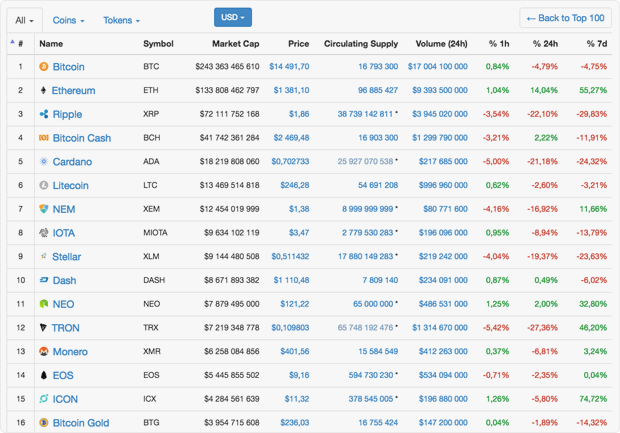Open the EOS name link
The image size is (620, 433).
coord(63,375)
